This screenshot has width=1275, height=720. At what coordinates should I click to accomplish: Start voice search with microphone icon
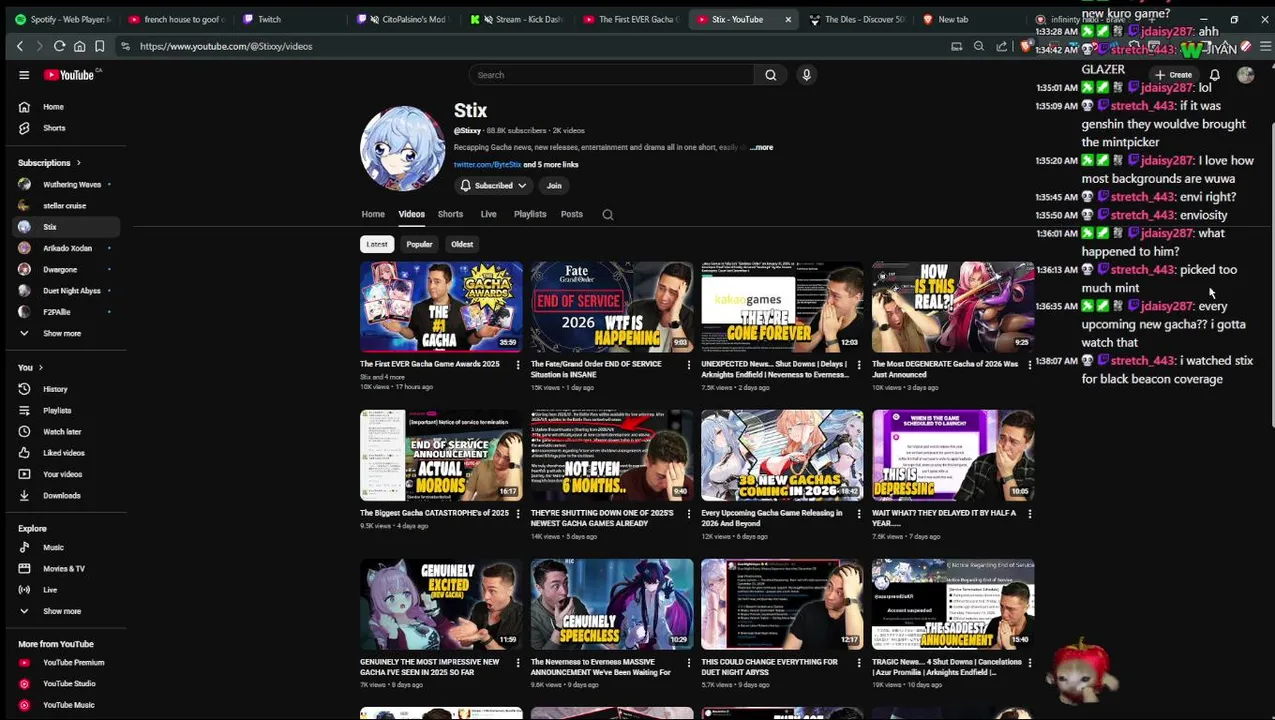[806, 75]
